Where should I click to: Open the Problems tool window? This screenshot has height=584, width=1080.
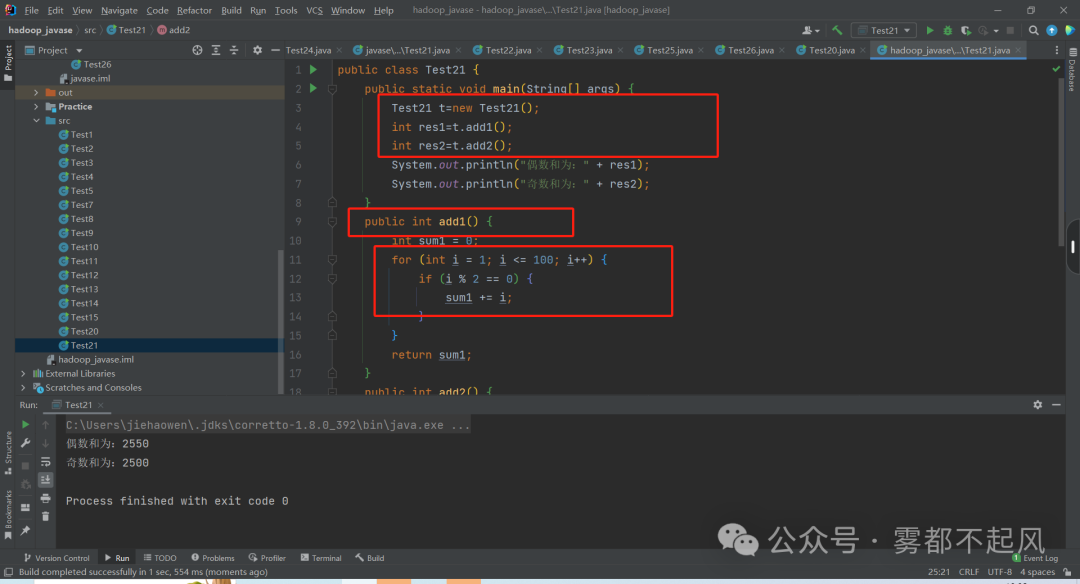[x=213, y=558]
